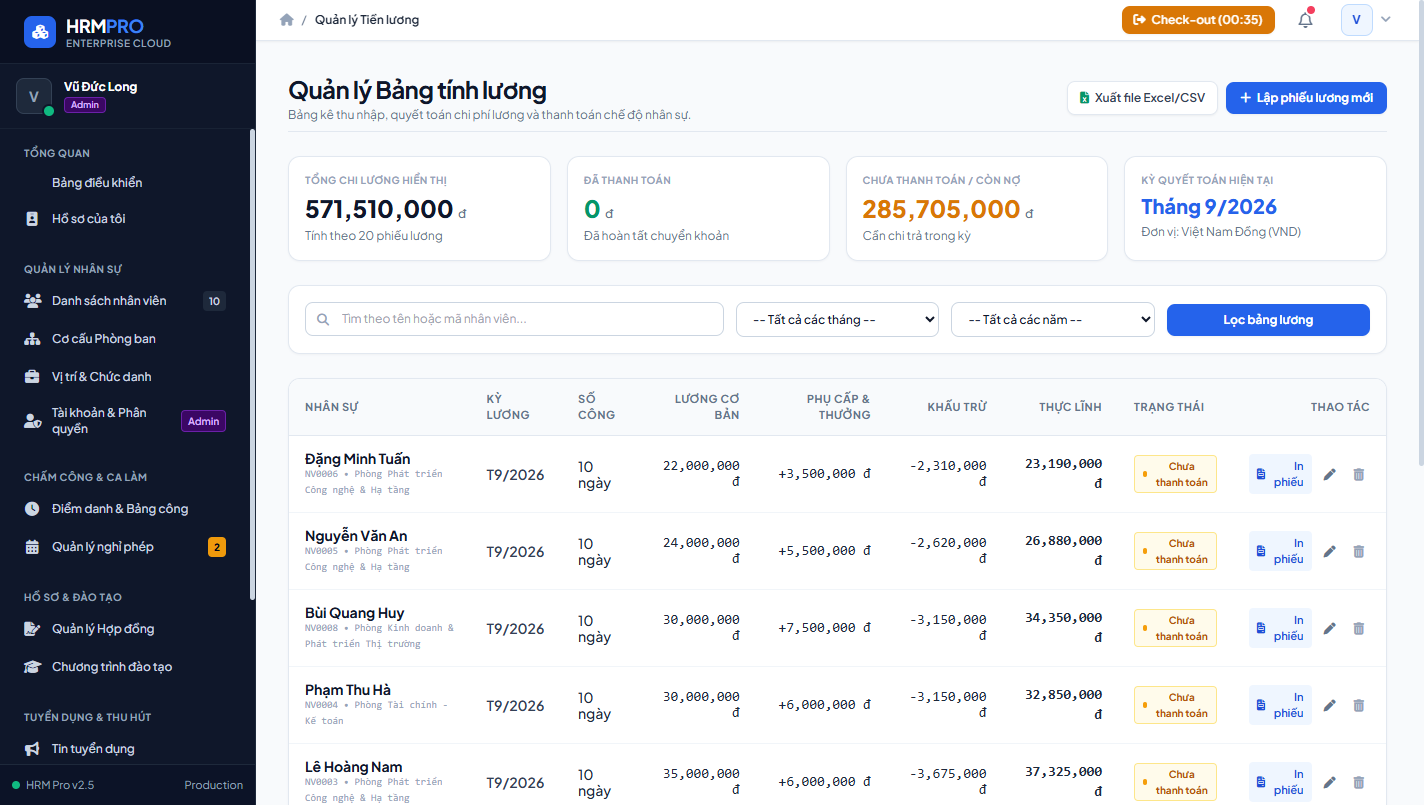This screenshot has width=1424, height=805.
Task: Click Phạm Thu Hà's 'Chưa thanh toán' status badge
Action: (x=1175, y=705)
